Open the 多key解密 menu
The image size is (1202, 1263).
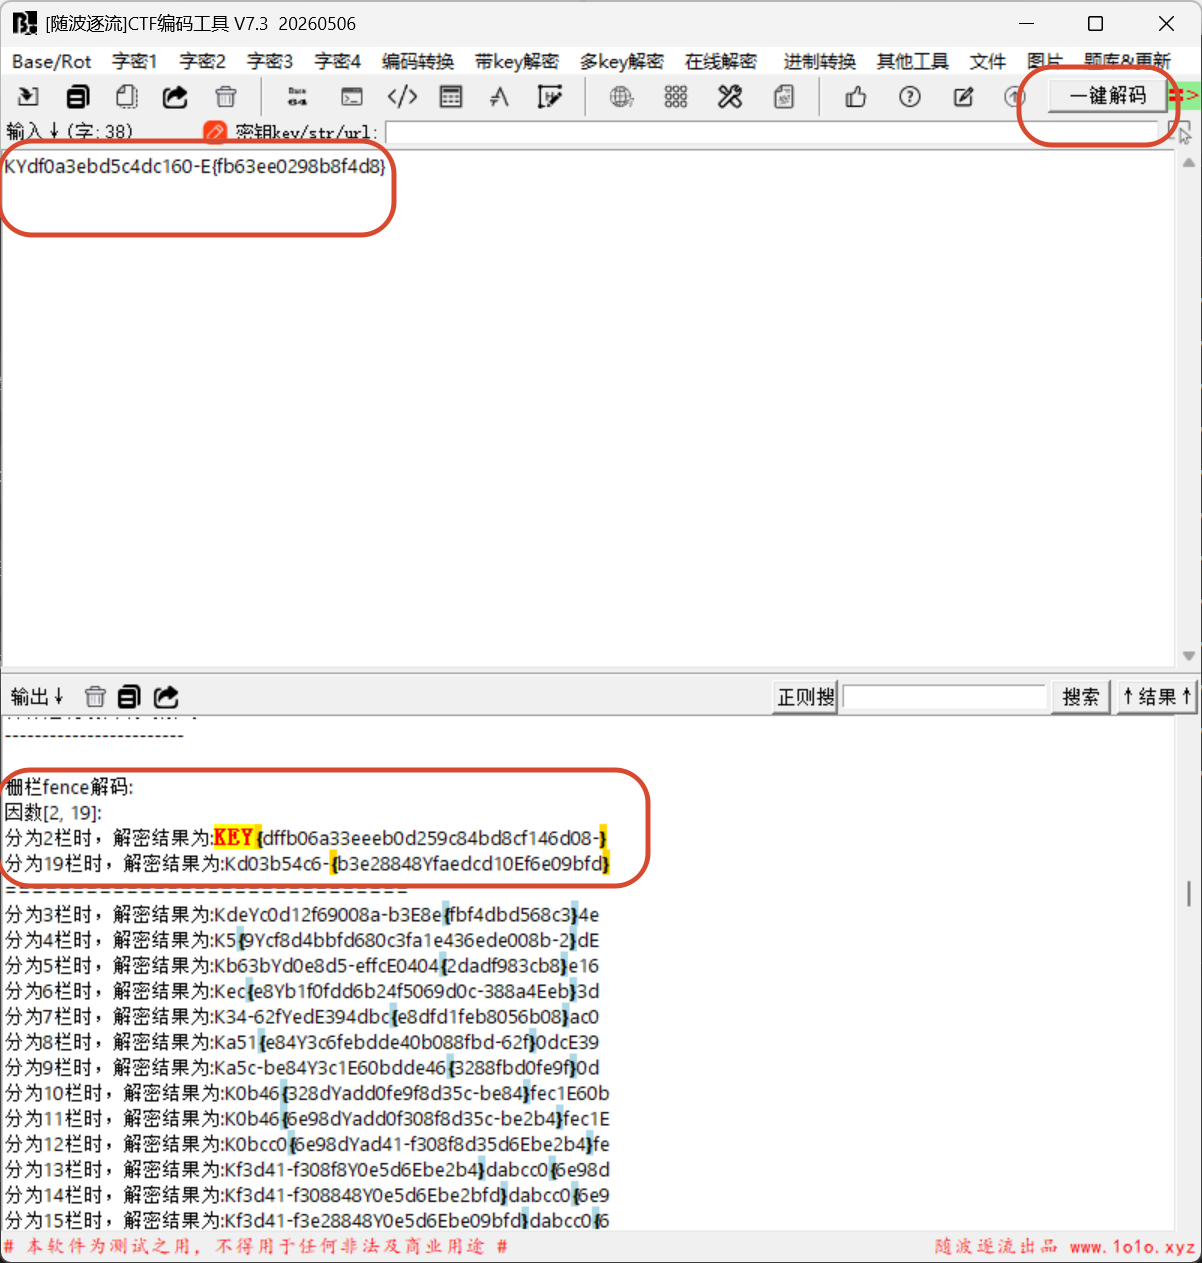622,62
